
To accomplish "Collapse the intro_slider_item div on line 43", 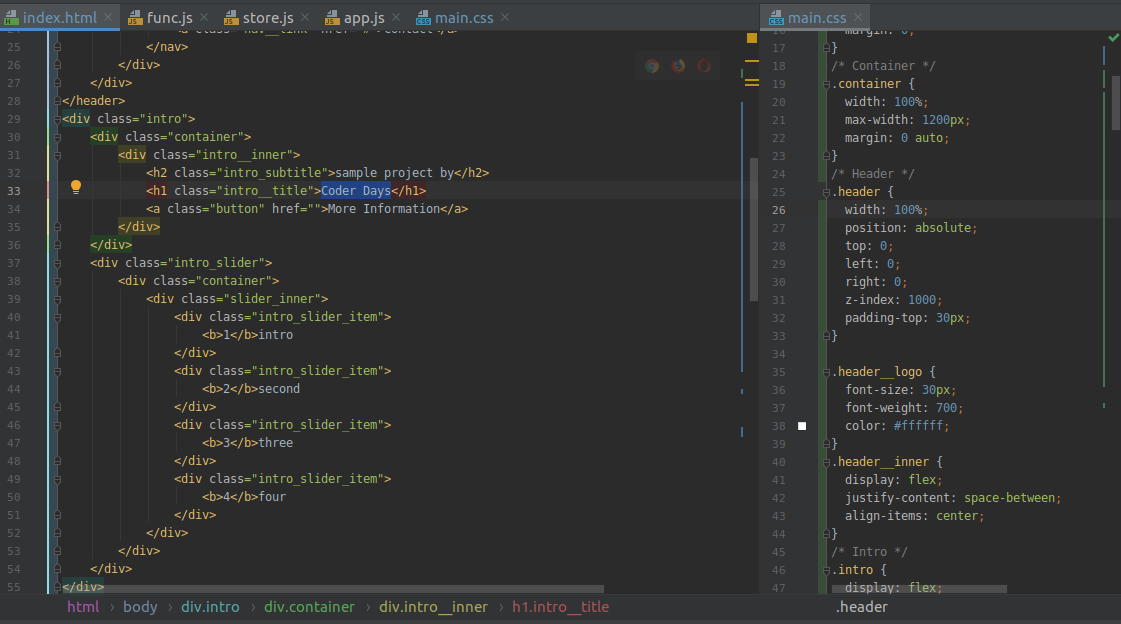I will [x=57, y=371].
